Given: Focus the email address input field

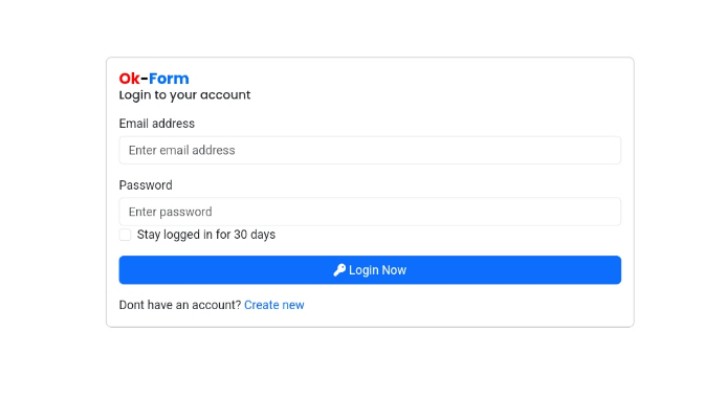Looking at the screenshot, I should pos(369,150).
